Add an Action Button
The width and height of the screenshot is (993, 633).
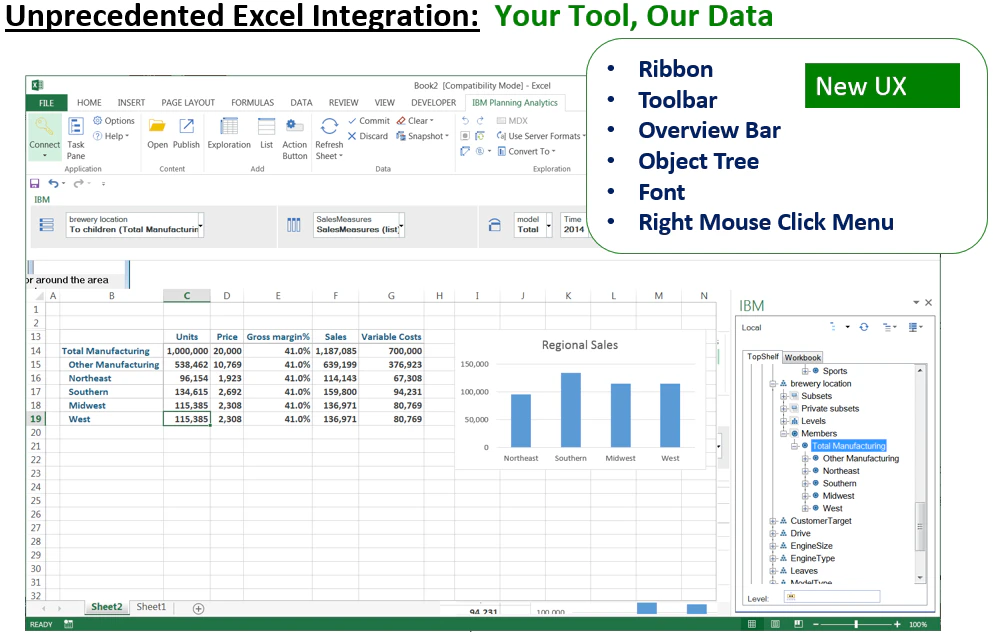click(x=294, y=138)
